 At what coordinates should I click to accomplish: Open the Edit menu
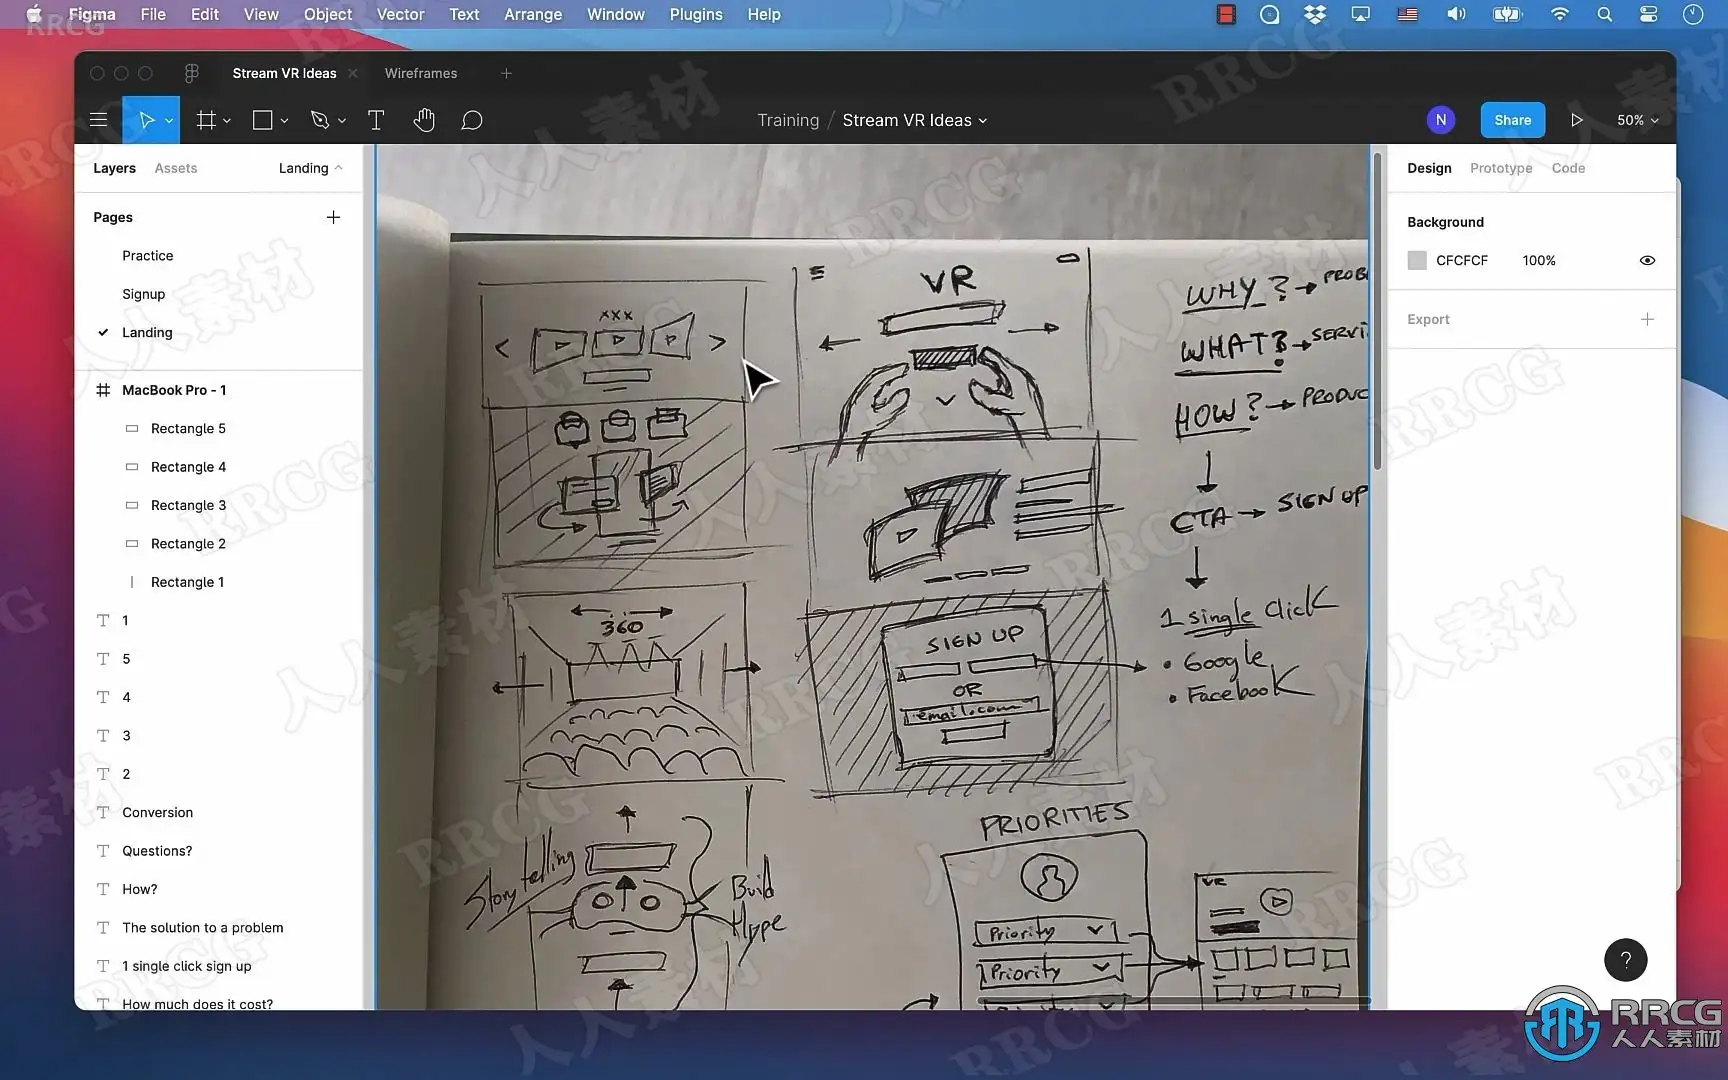tap(205, 14)
